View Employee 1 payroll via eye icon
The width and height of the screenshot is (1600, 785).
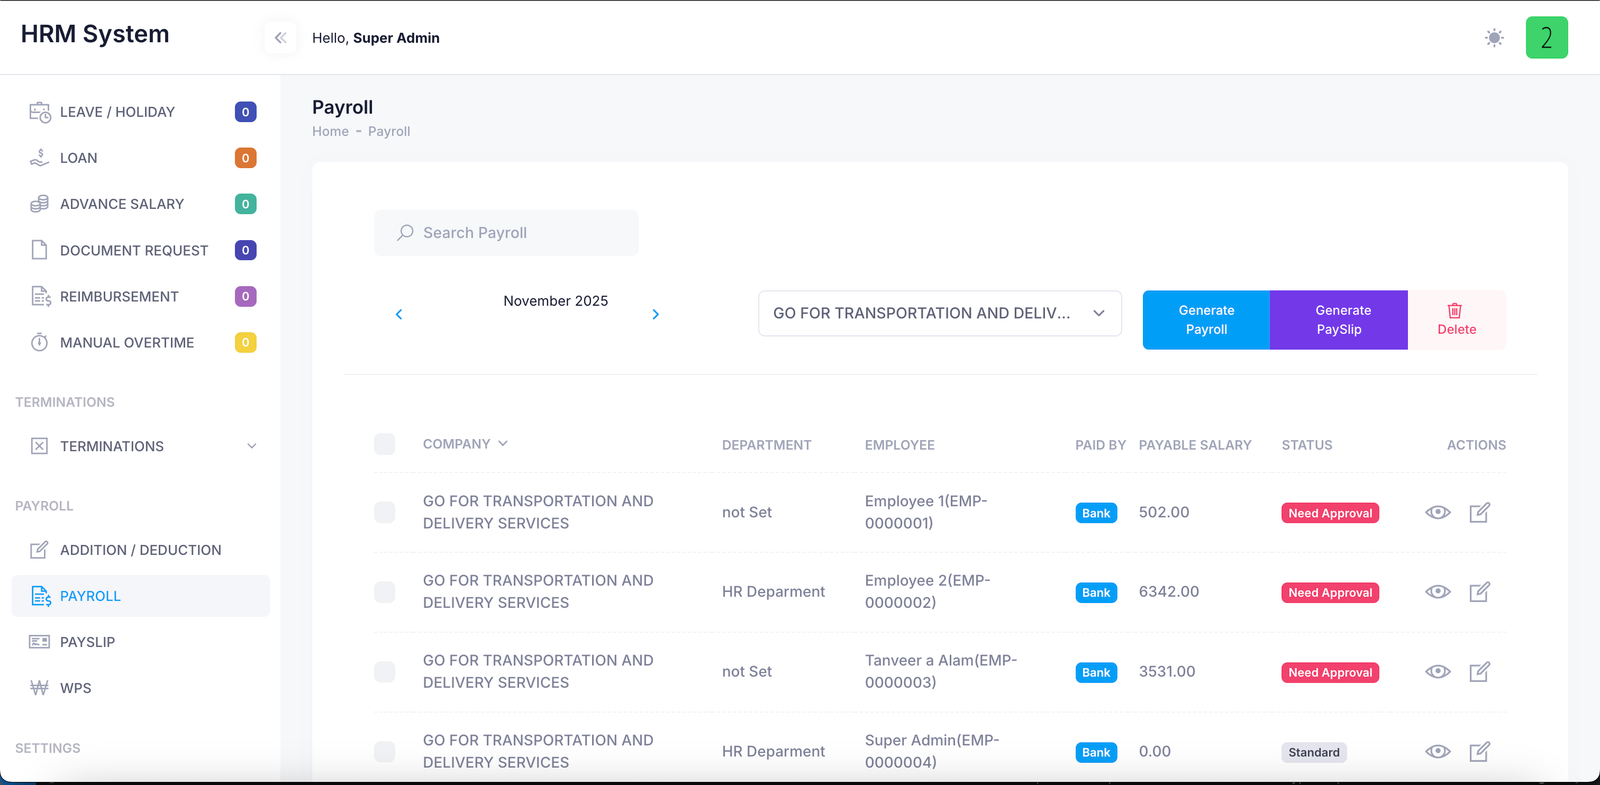click(1437, 512)
